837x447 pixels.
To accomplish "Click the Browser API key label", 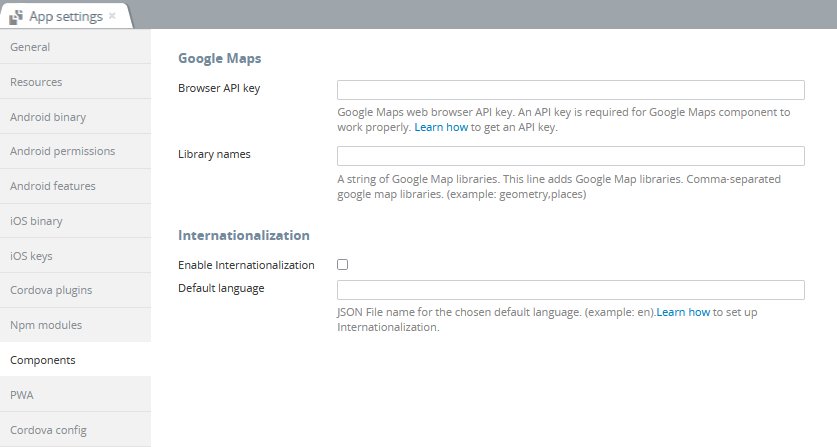I will click(x=219, y=88).
